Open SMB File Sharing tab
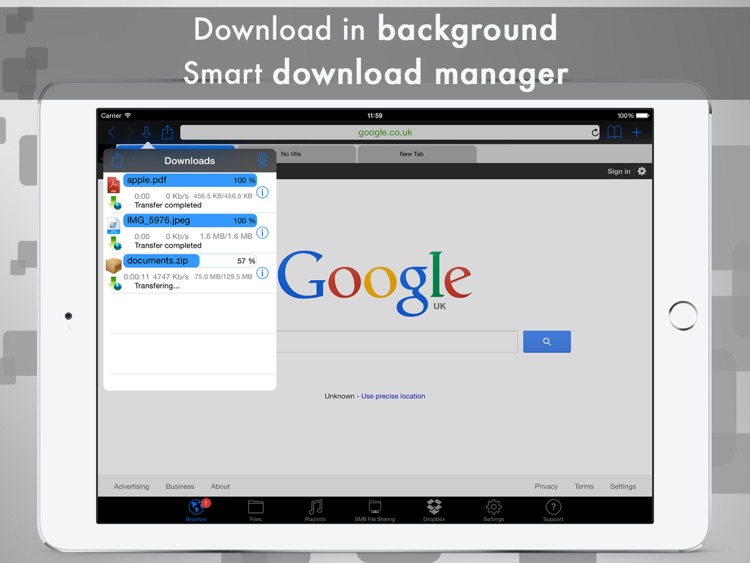 click(375, 510)
